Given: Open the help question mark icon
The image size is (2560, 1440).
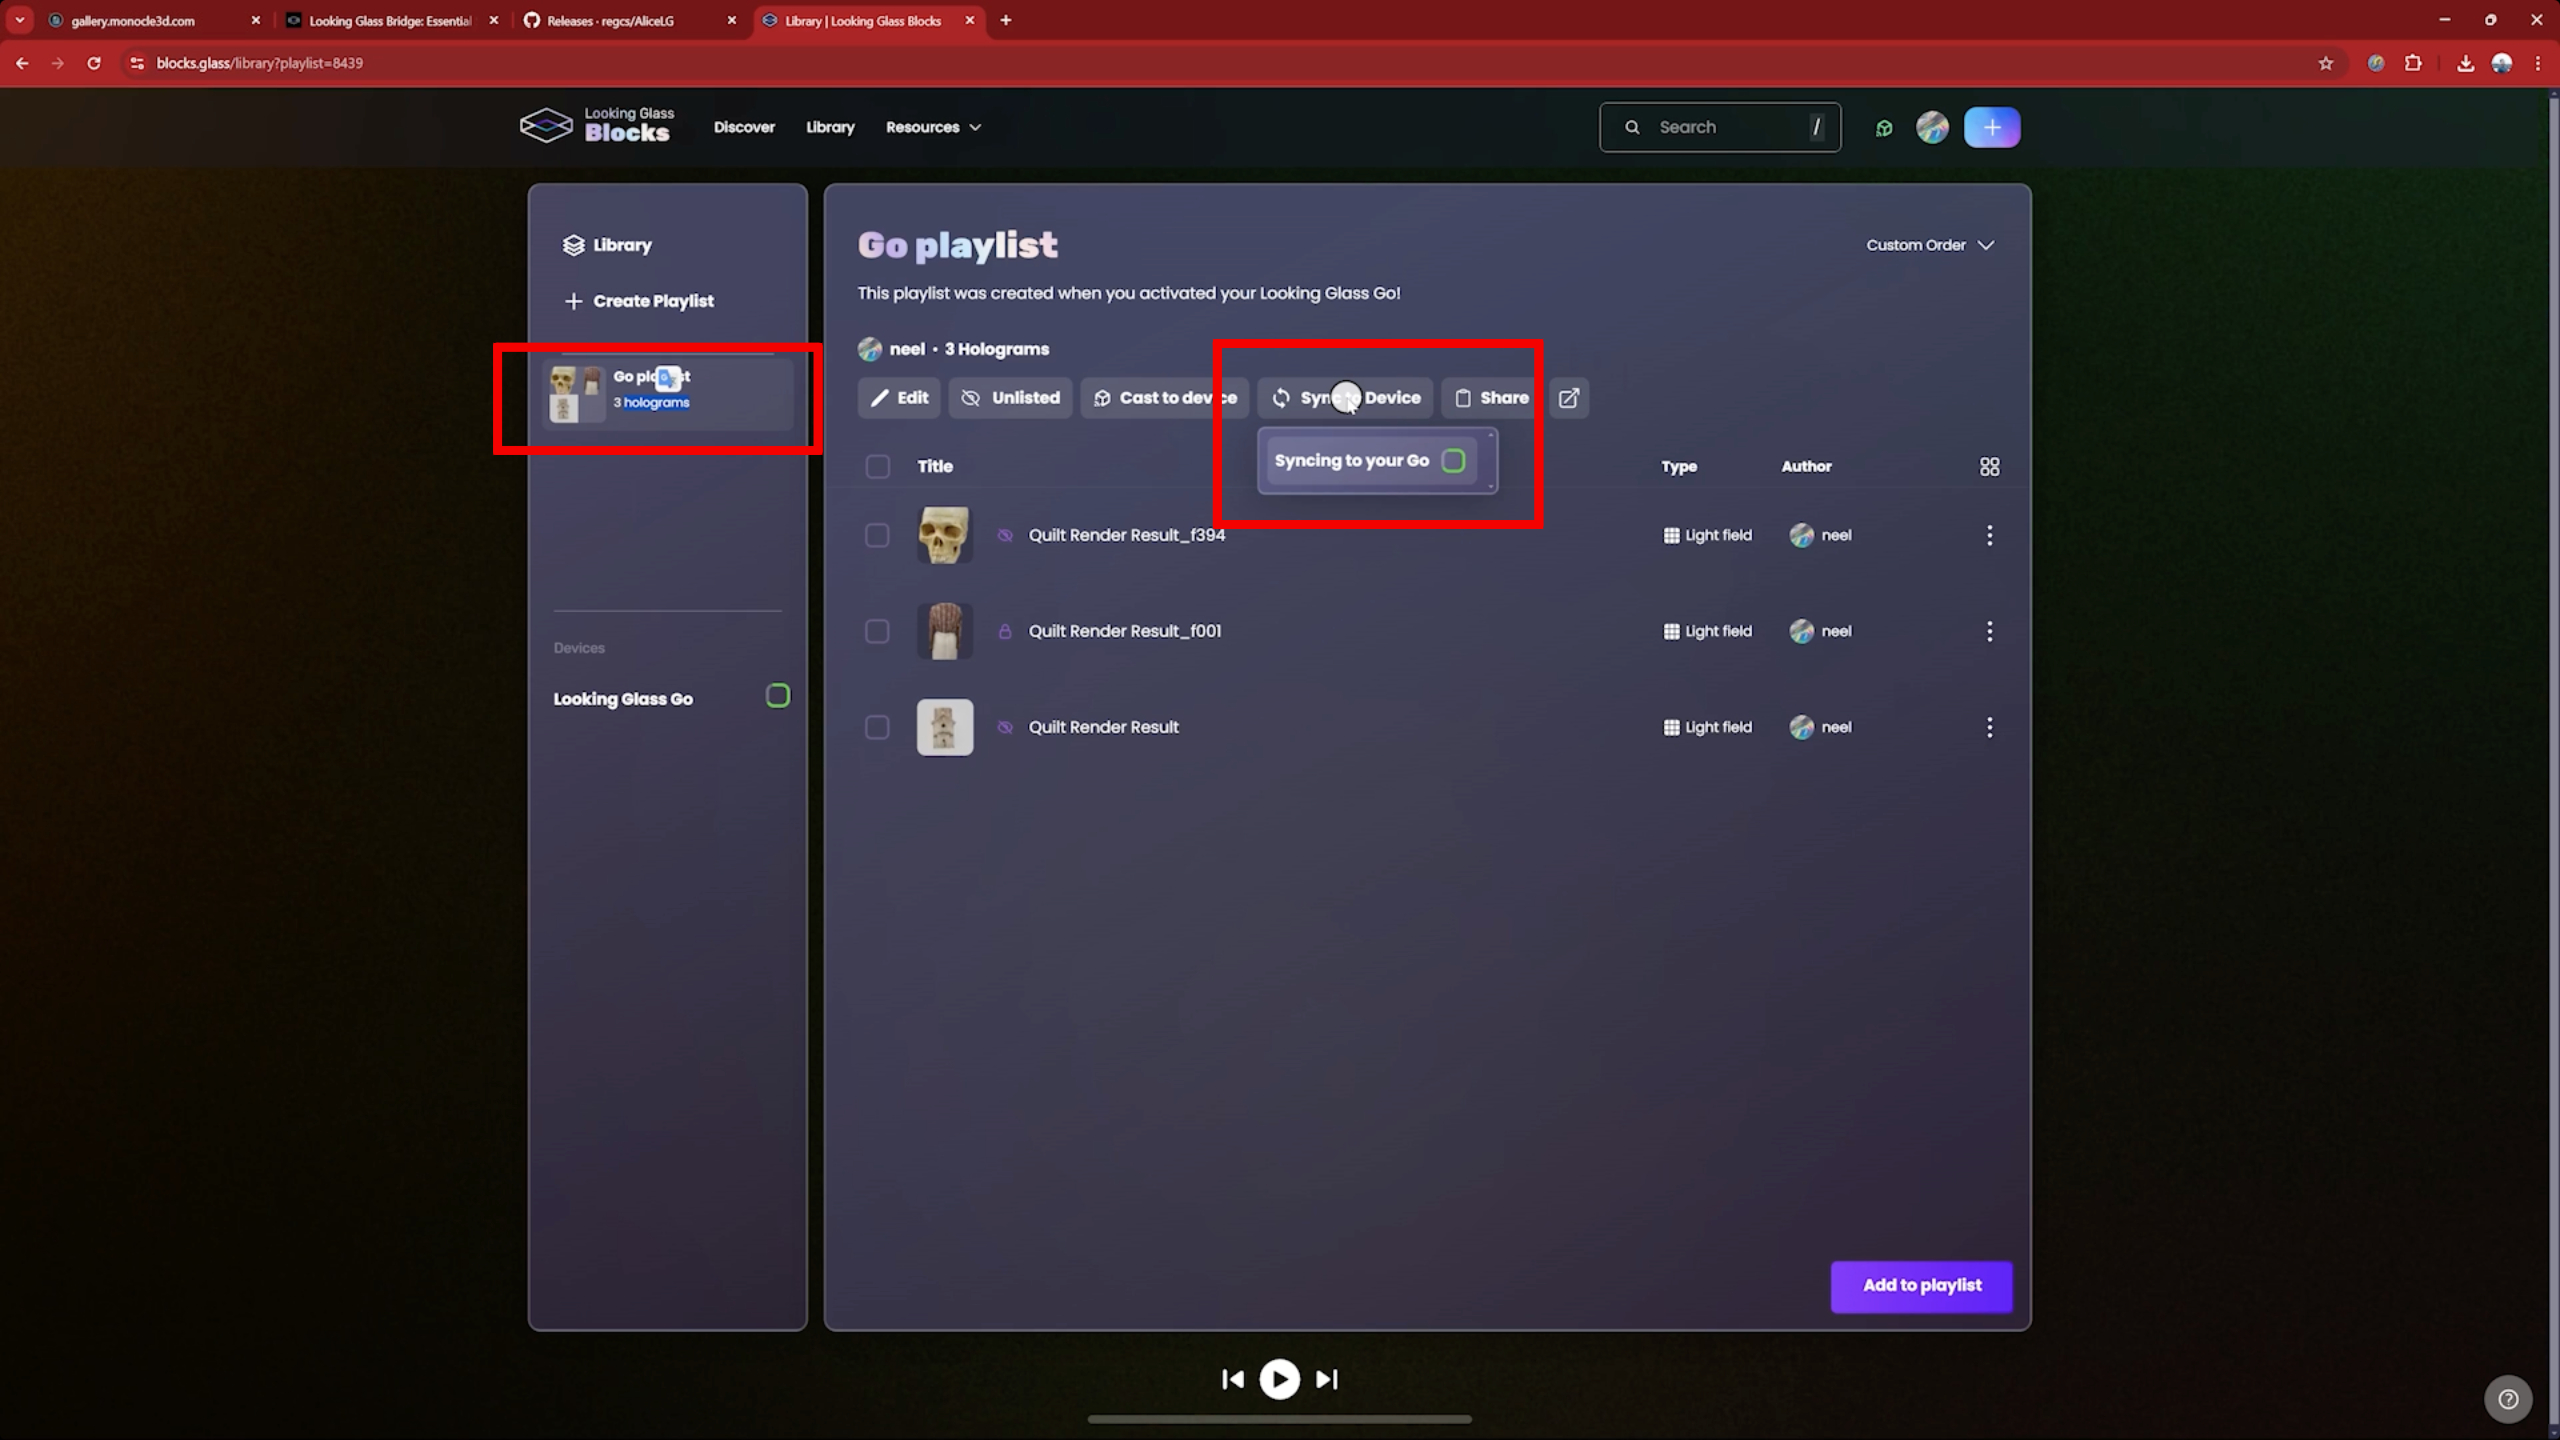Looking at the screenshot, I should pyautogui.click(x=2508, y=1399).
